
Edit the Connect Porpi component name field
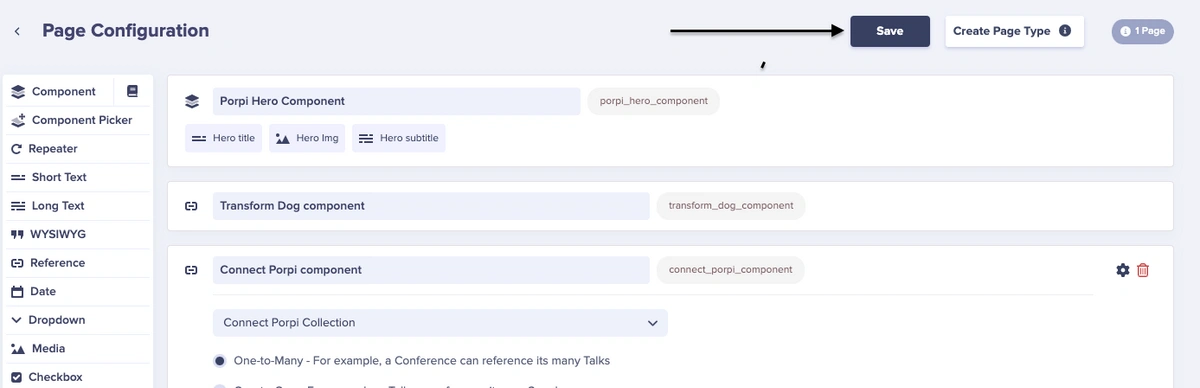click(431, 270)
